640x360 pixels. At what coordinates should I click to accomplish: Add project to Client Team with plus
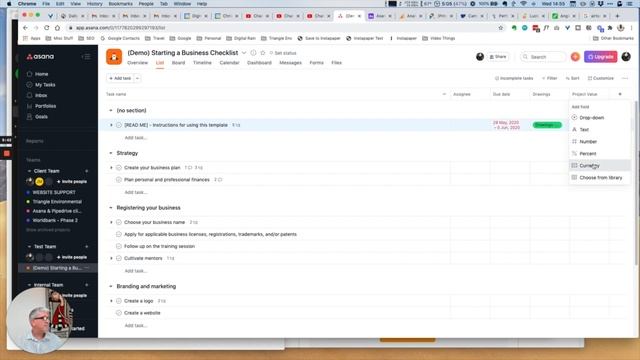(x=87, y=171)
